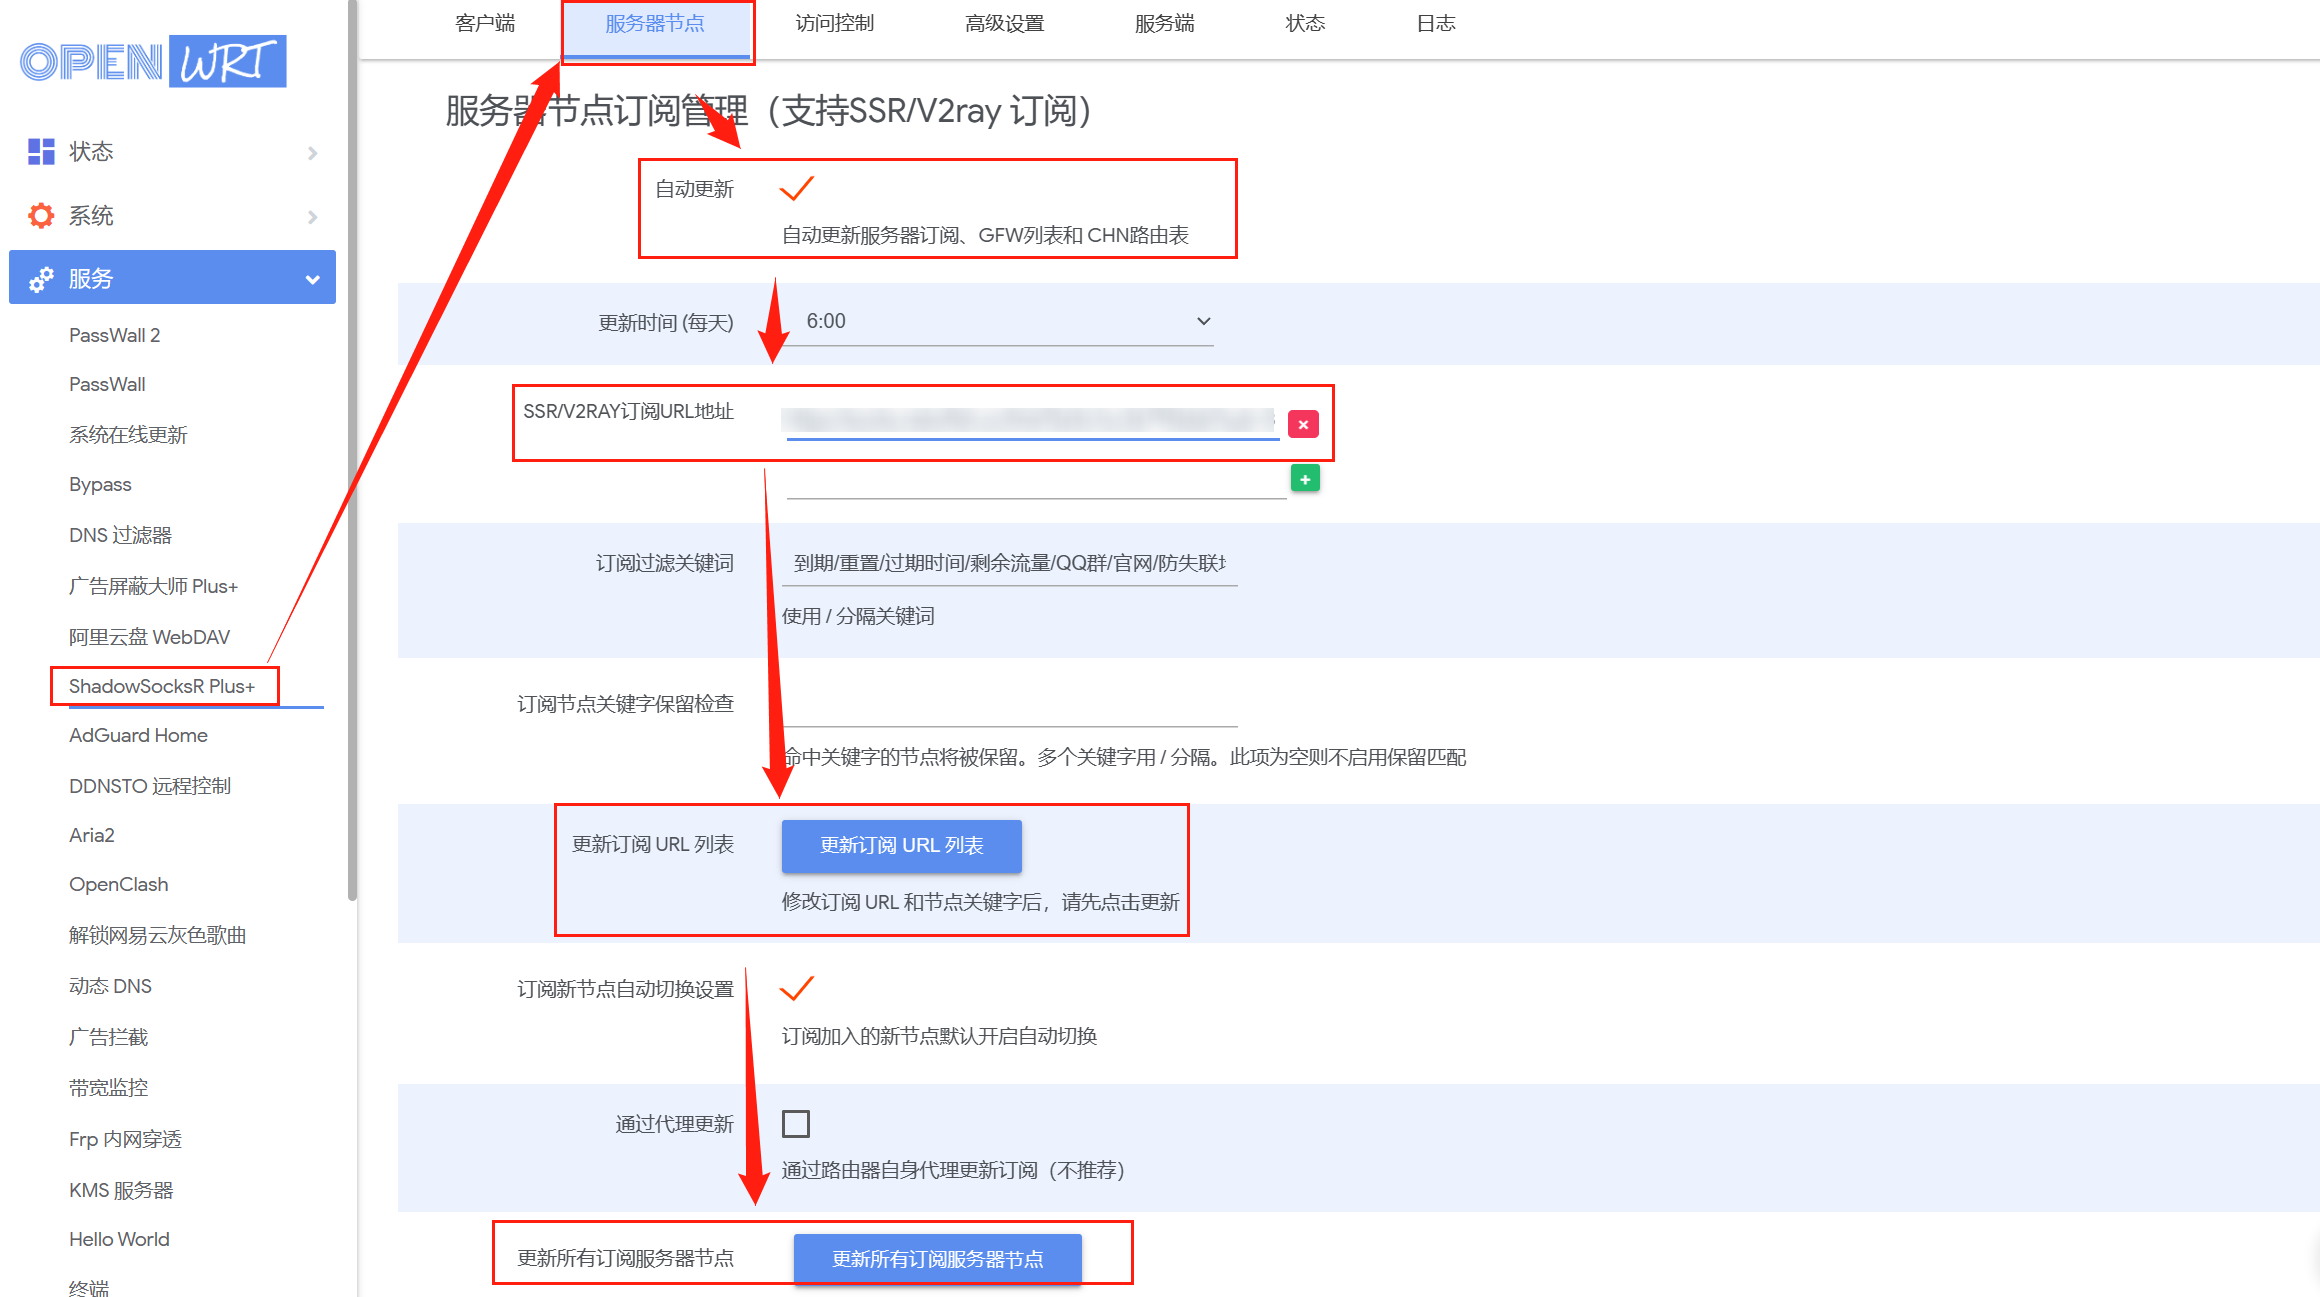Open the Log (日志) tab

pyautogui.click(x=1435, y=23)
